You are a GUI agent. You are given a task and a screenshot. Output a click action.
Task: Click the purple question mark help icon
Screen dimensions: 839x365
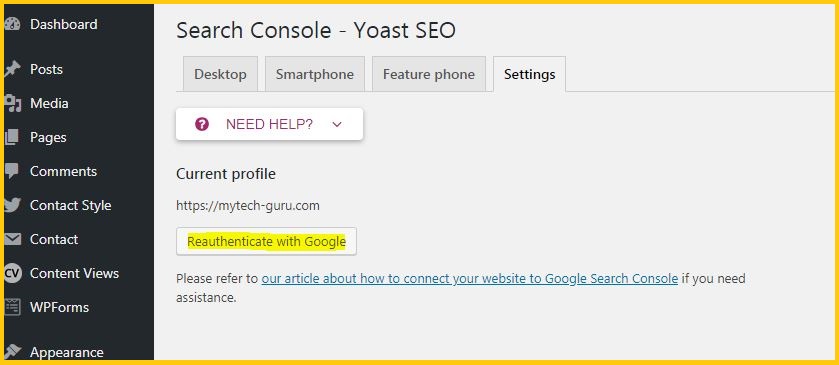202,125
